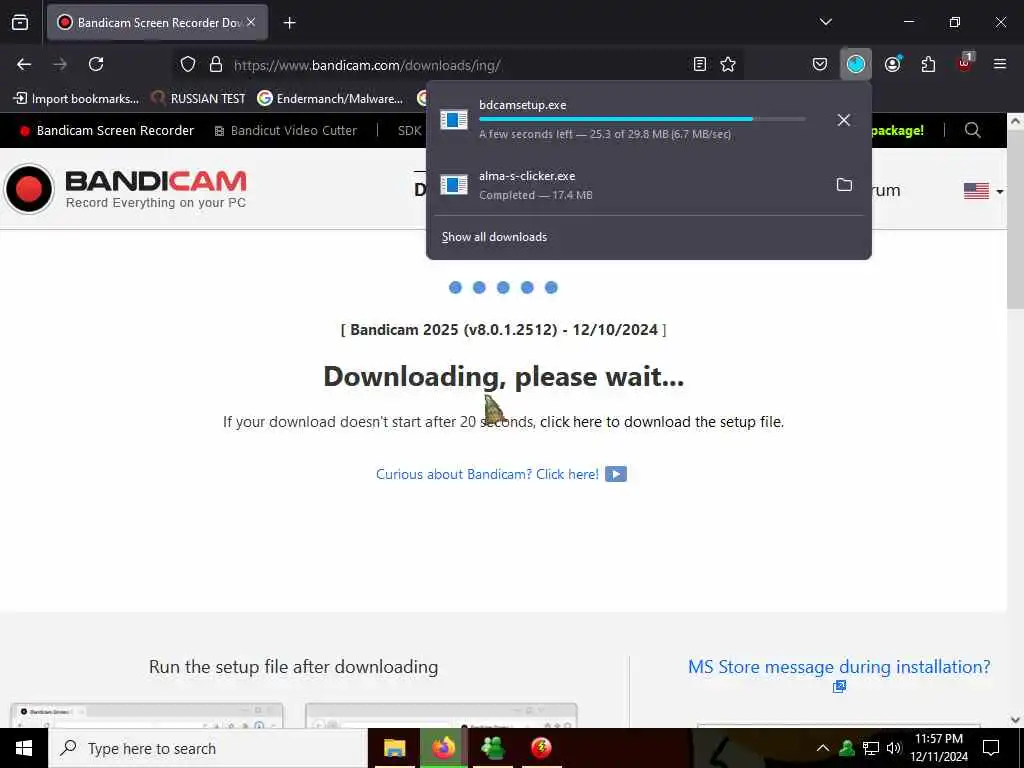Open the Firefox hamburger application menu
Viewport: 1024px width, 768px height.
pyautogui.click(x=999, y=64)
